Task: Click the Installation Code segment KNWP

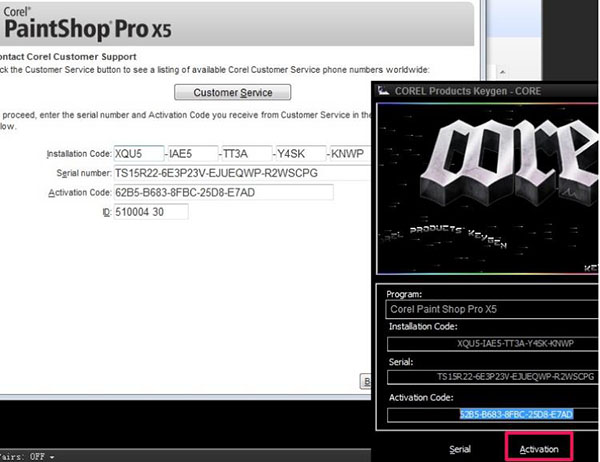Action: [350, 153]
